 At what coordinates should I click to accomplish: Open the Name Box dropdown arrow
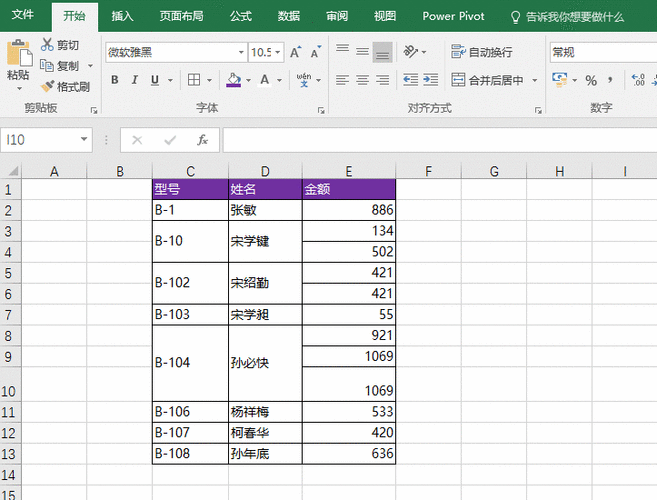click(x=84, y=139)
